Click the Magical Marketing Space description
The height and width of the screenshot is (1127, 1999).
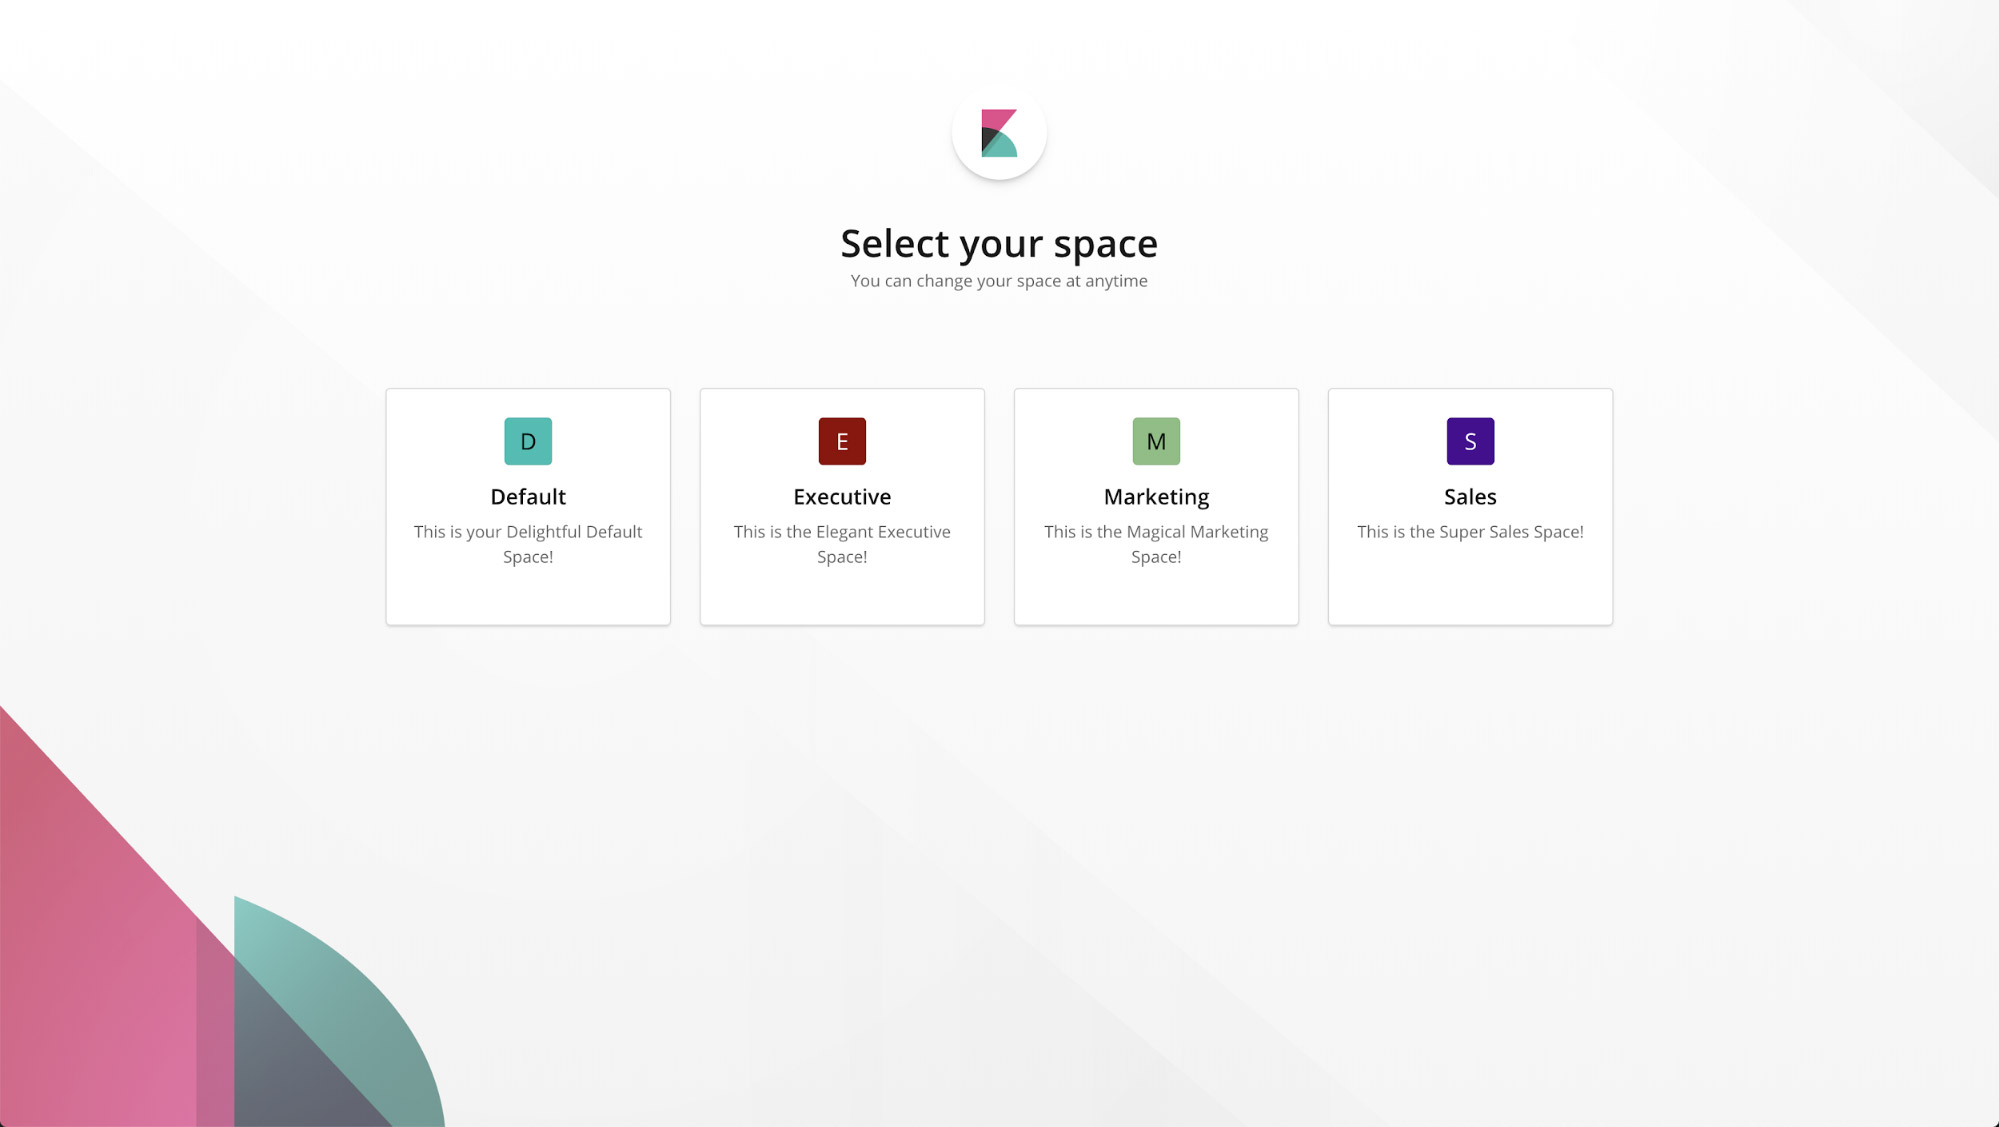pos(1156,544)
